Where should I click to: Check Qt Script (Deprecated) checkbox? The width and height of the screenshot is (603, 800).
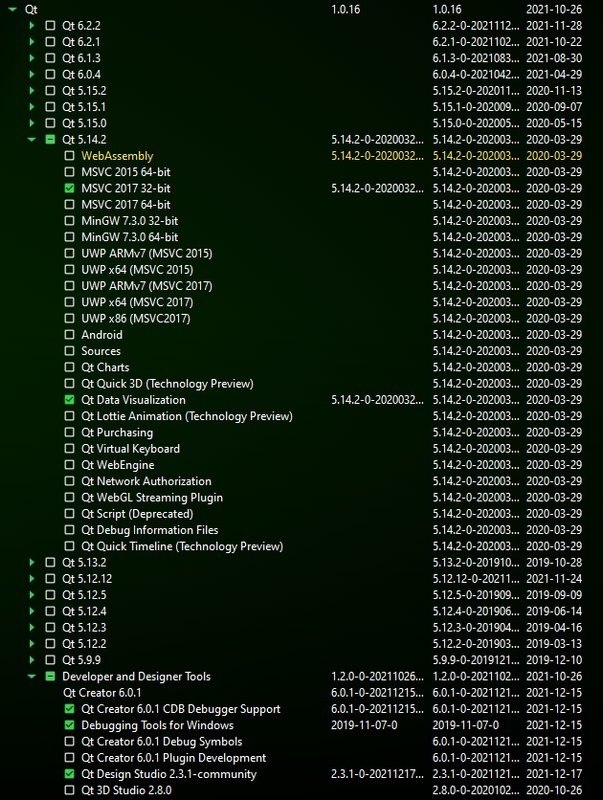pos(69,514)
